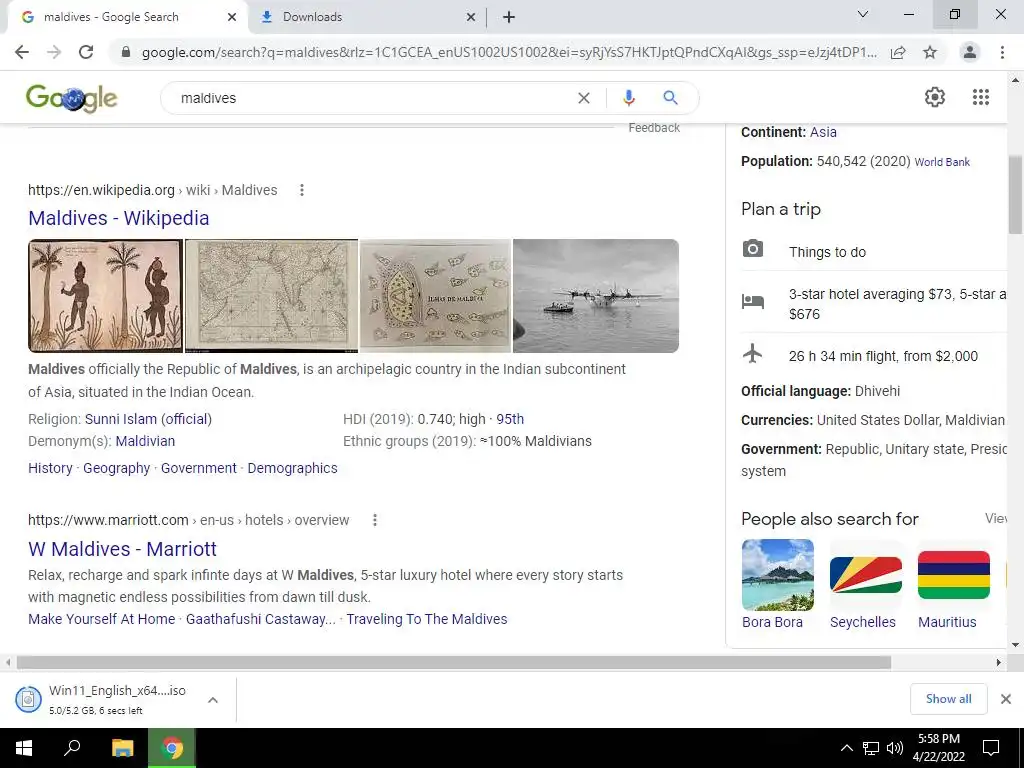
Task: Click the padlock site info icon
Action: click(x=126, y=52)
